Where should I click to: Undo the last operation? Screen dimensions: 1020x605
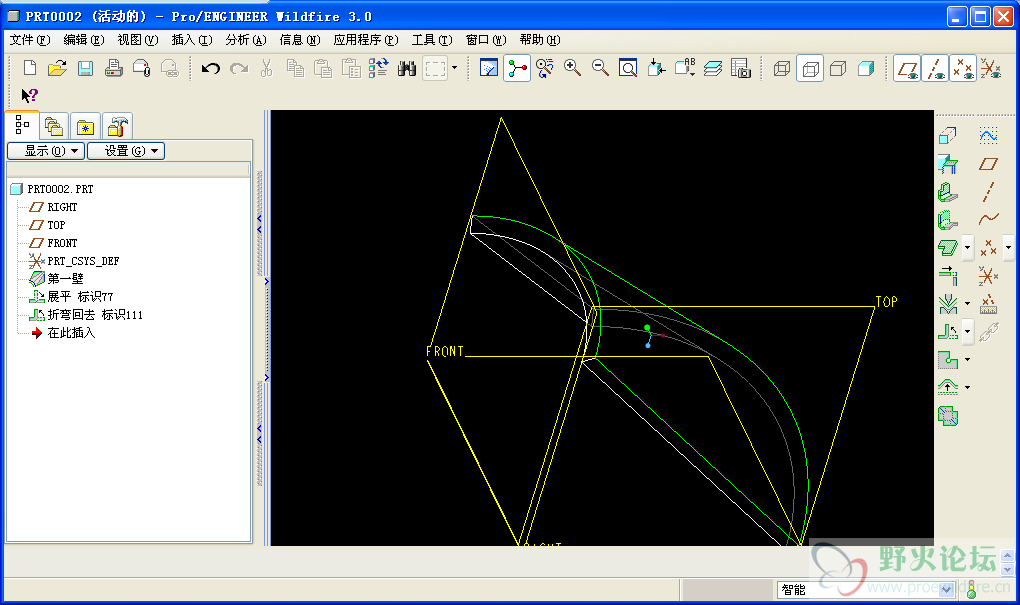point(210,68)
